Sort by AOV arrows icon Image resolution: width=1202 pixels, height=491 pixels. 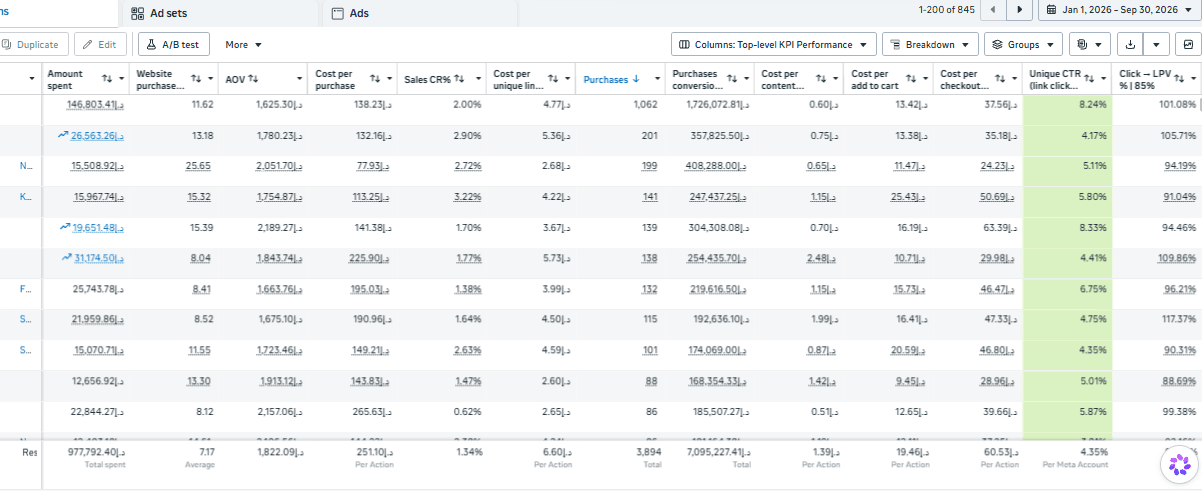[254, 79]
